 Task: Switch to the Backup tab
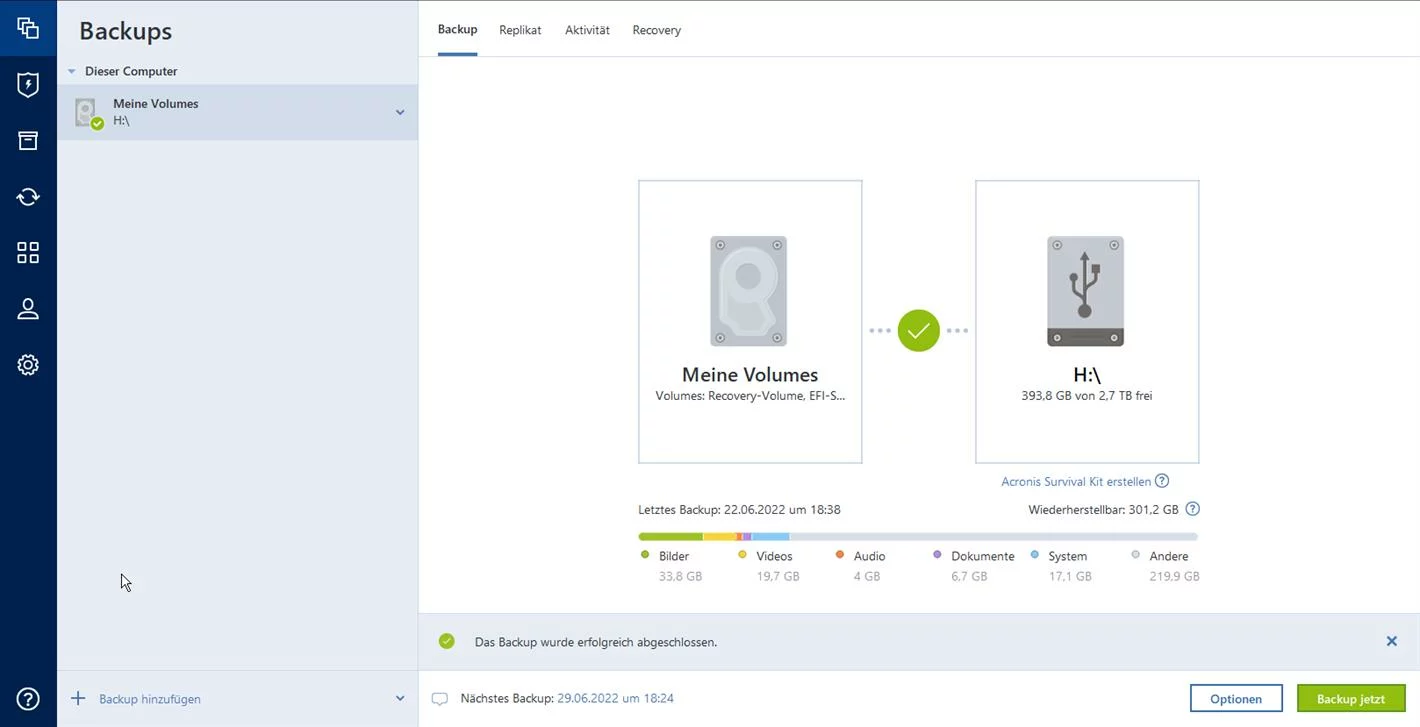click(x=457, y=30)
